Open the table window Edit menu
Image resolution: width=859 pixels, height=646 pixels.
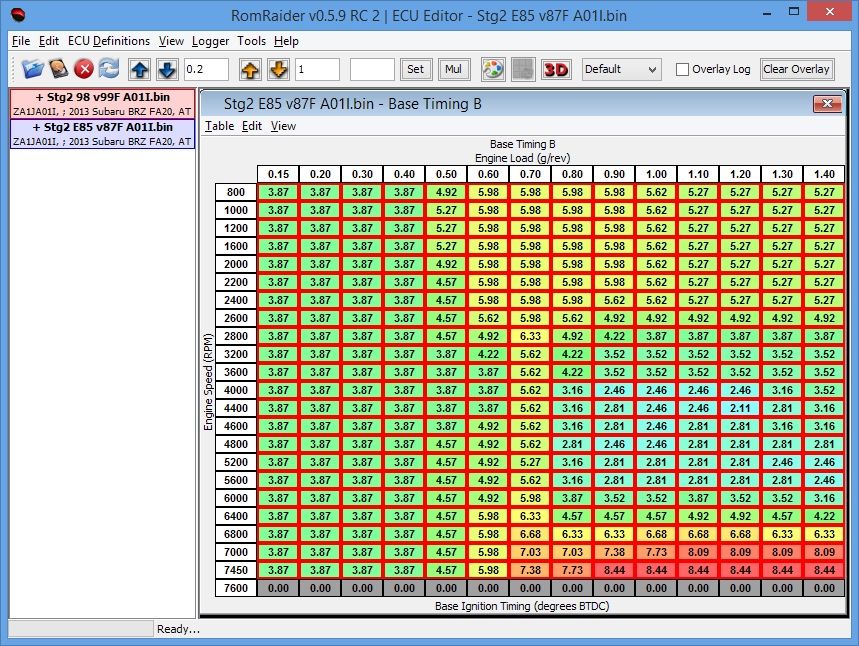pyautogui.click(x=251, y=126)
